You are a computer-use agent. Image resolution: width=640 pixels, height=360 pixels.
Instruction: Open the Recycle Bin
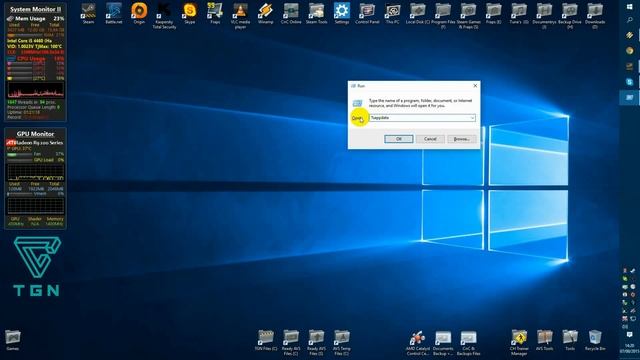pos(595,340)
